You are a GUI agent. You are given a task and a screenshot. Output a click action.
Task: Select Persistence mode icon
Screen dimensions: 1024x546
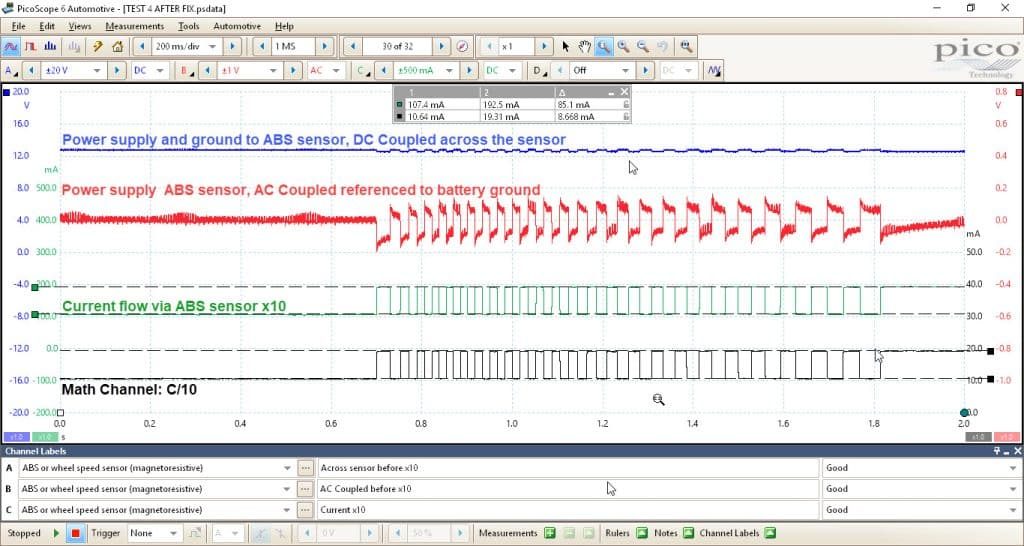30,47
